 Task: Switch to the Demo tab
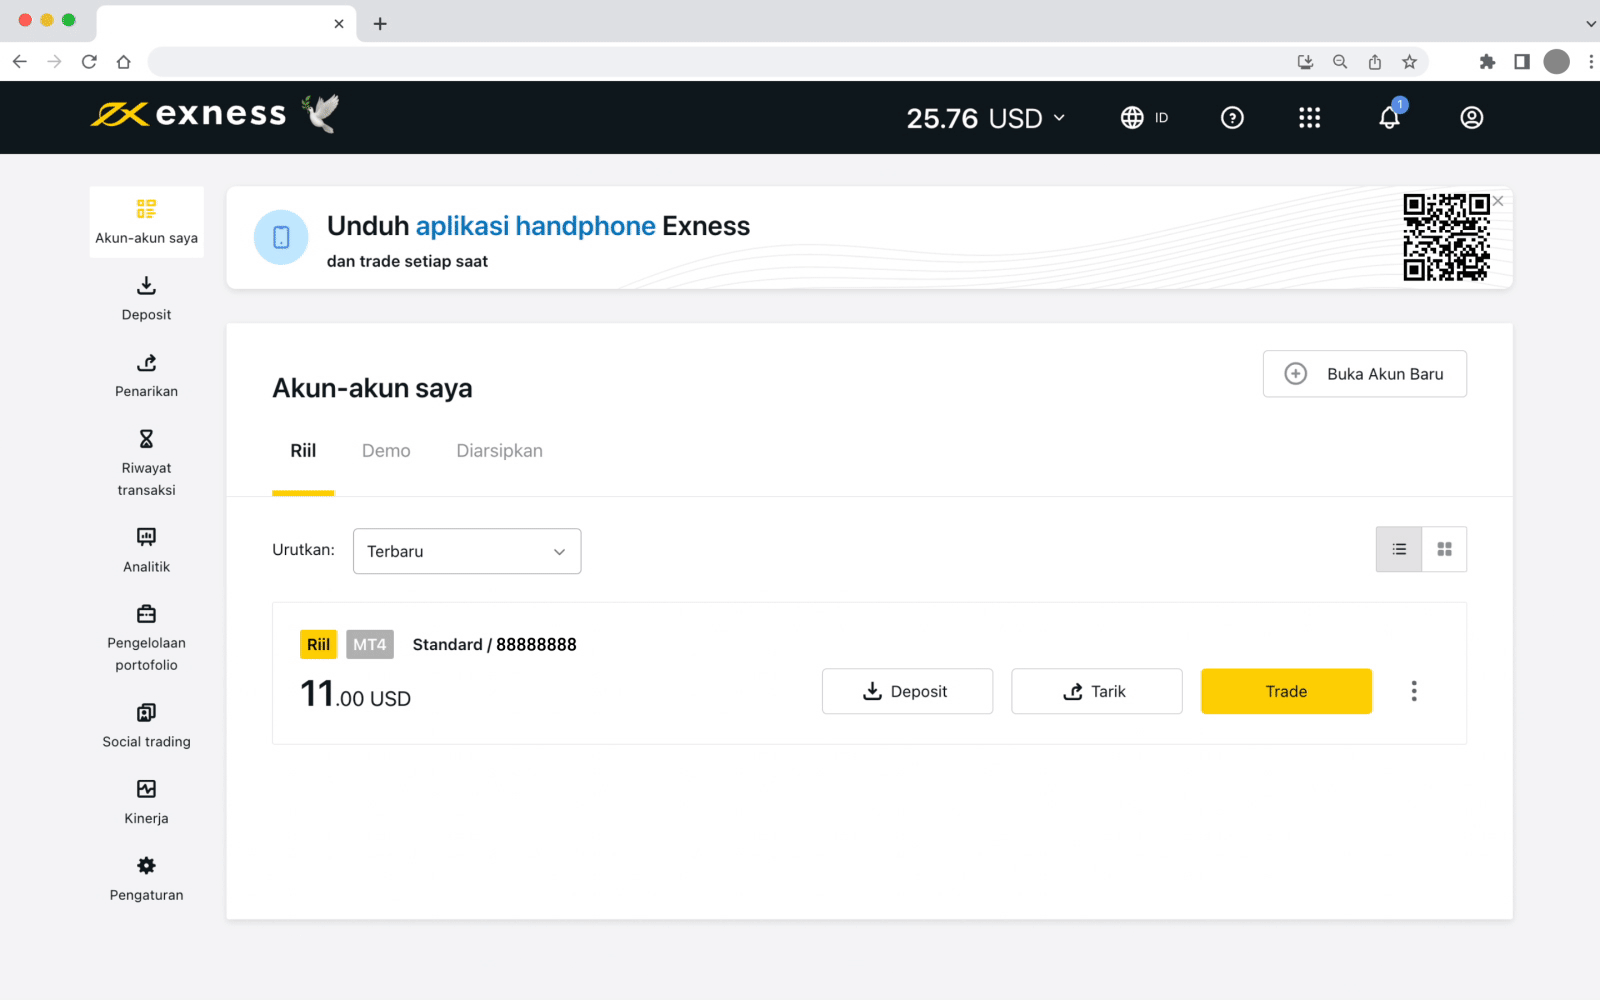click(386, 451)
